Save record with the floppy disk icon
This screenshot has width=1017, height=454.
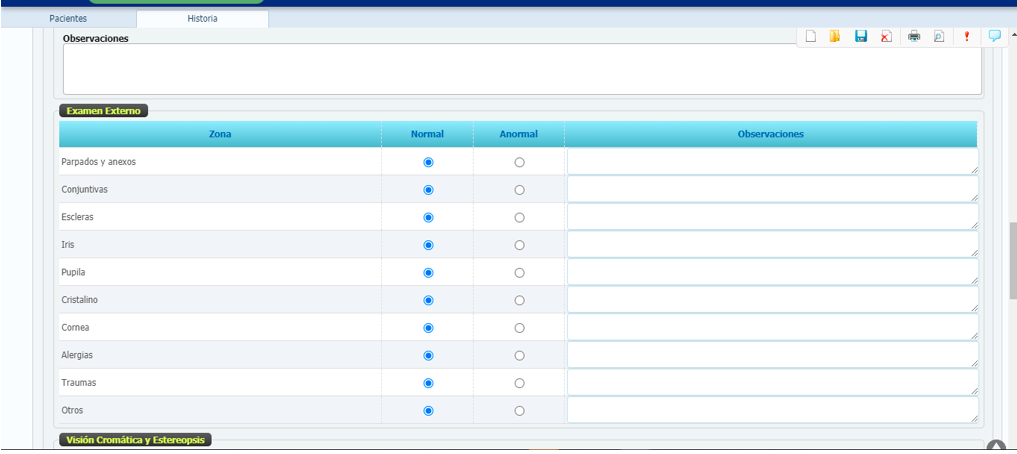tap(861, 37)
